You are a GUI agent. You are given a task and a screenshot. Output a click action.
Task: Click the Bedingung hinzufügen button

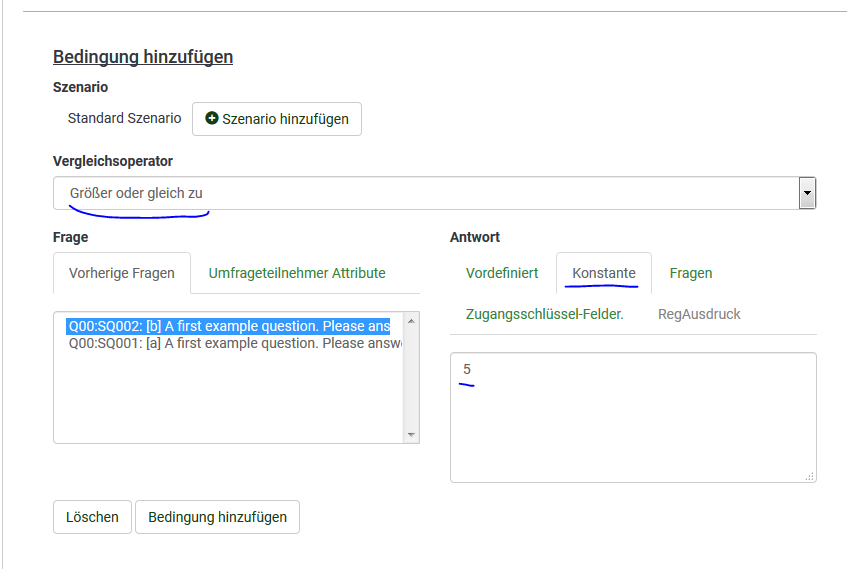(217, 517)
